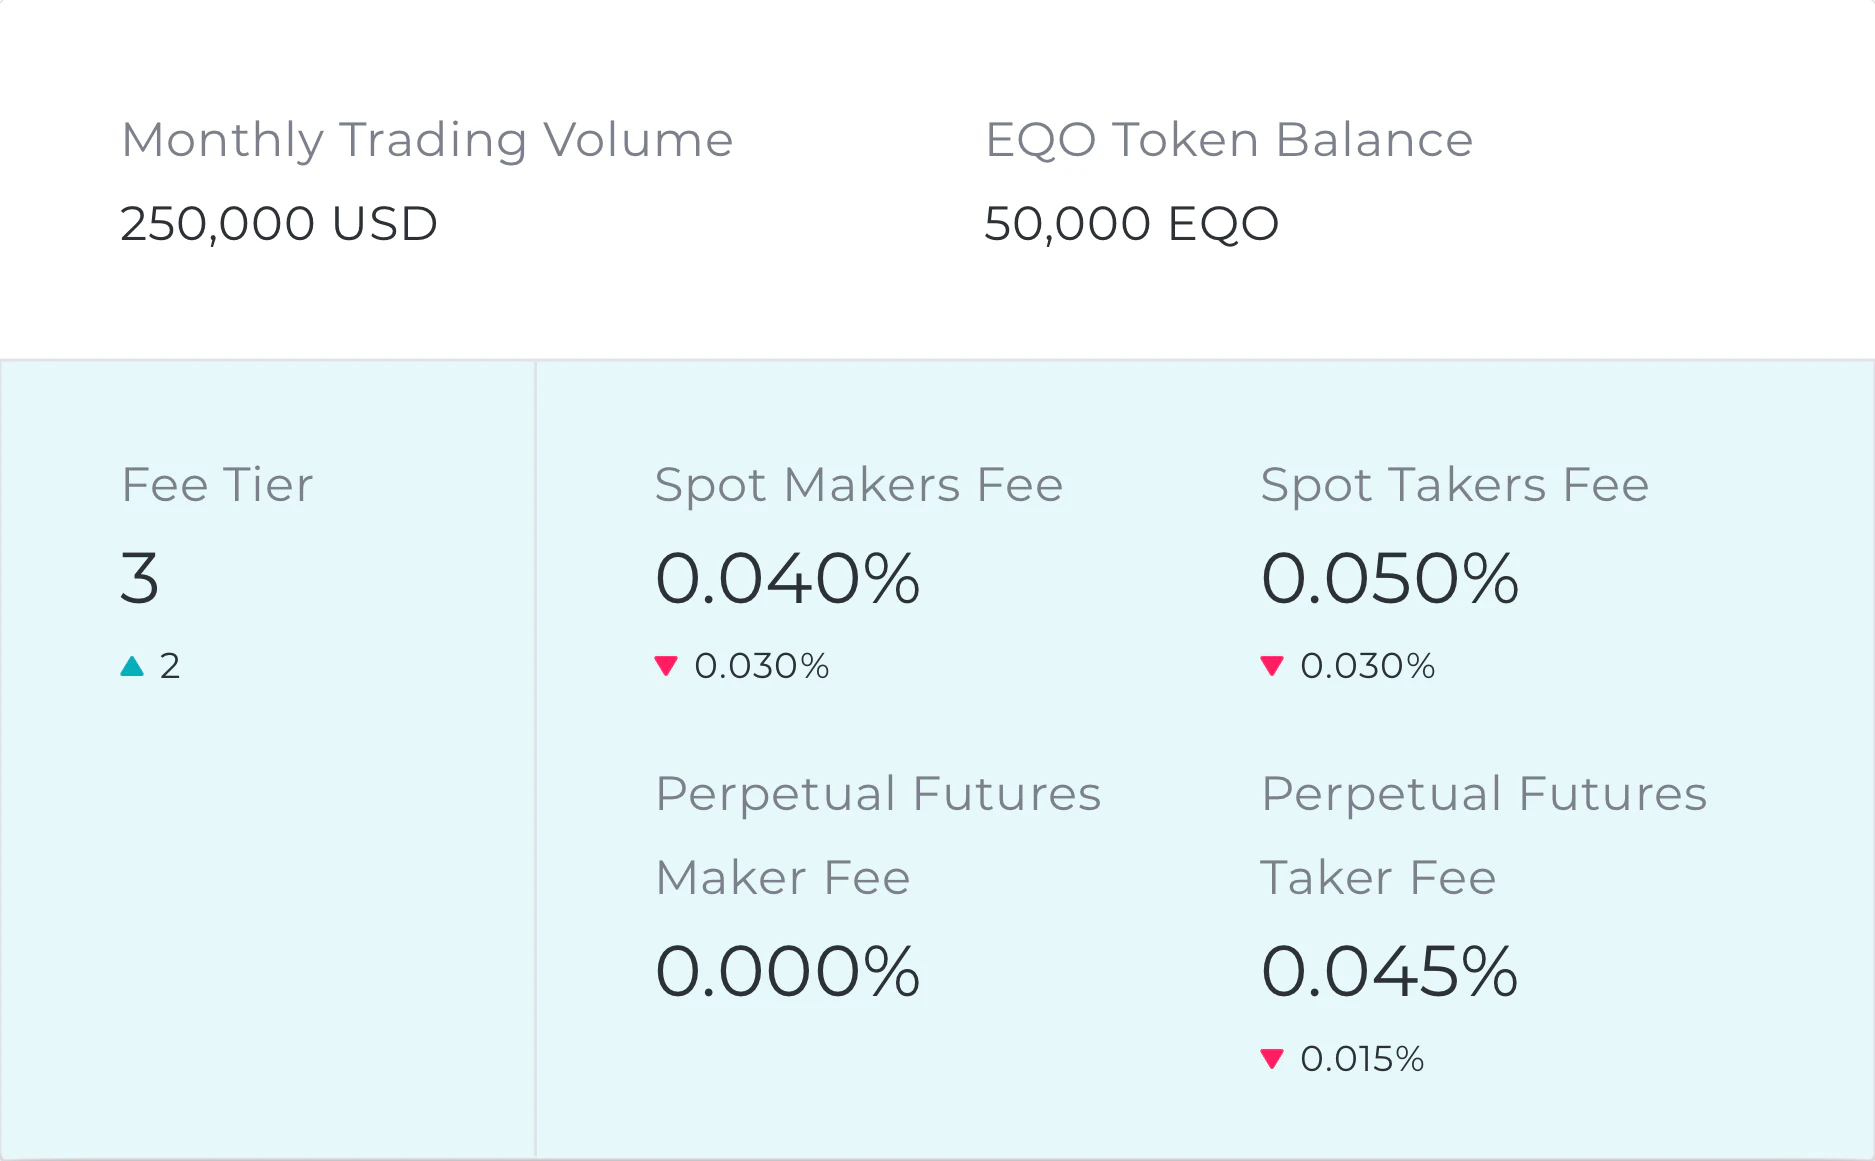Screen dimensions: 1875x1161
Task: Click the red down arrow under Spot Makers Fee
Action: tap(666, 666)
